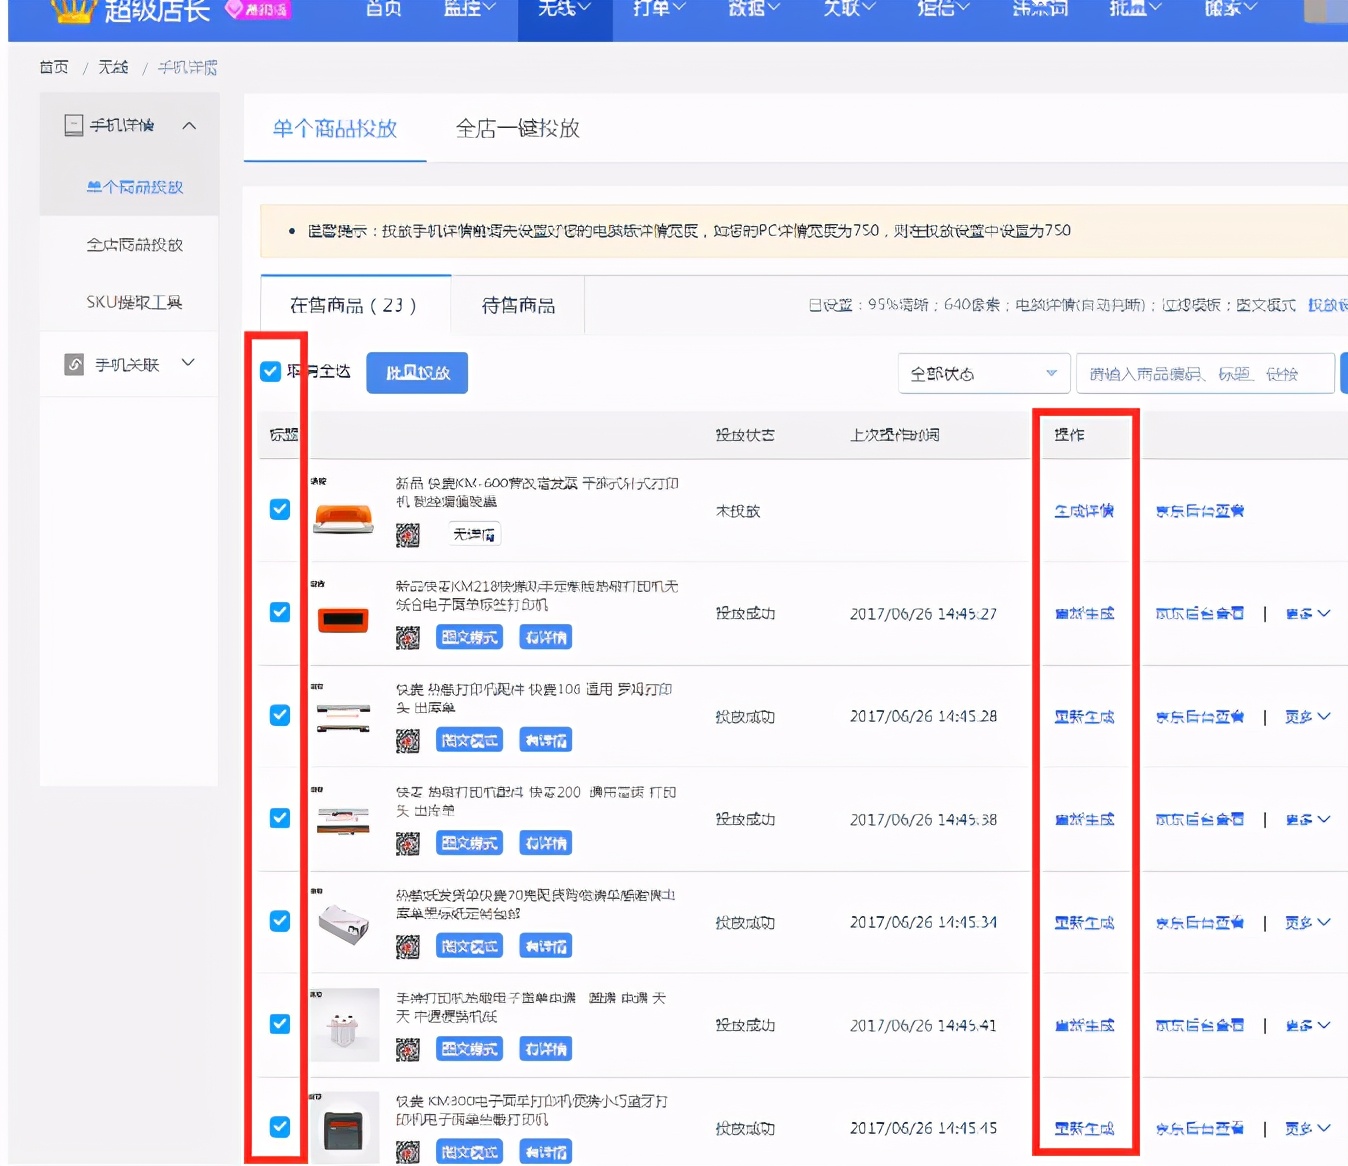Uncheck the KM300 product's checkbox
Screen dimensions: 1348x1166
point(280,1126)
